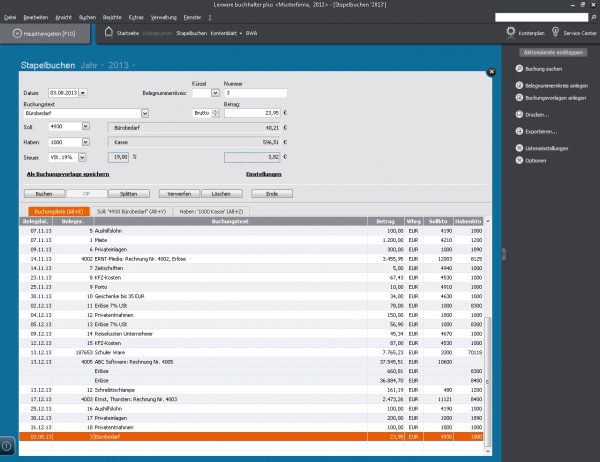The height and width of the screenshot is (462, 600).
Task: Open Stapelbuchen in the toolbar
Action: point(191,33)
